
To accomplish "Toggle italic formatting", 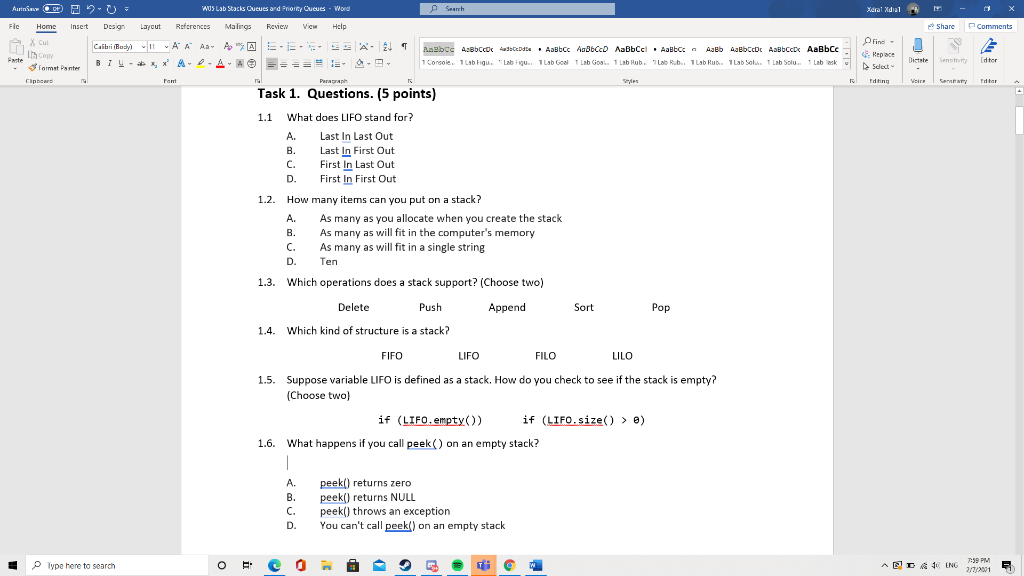I will (110, 63).
